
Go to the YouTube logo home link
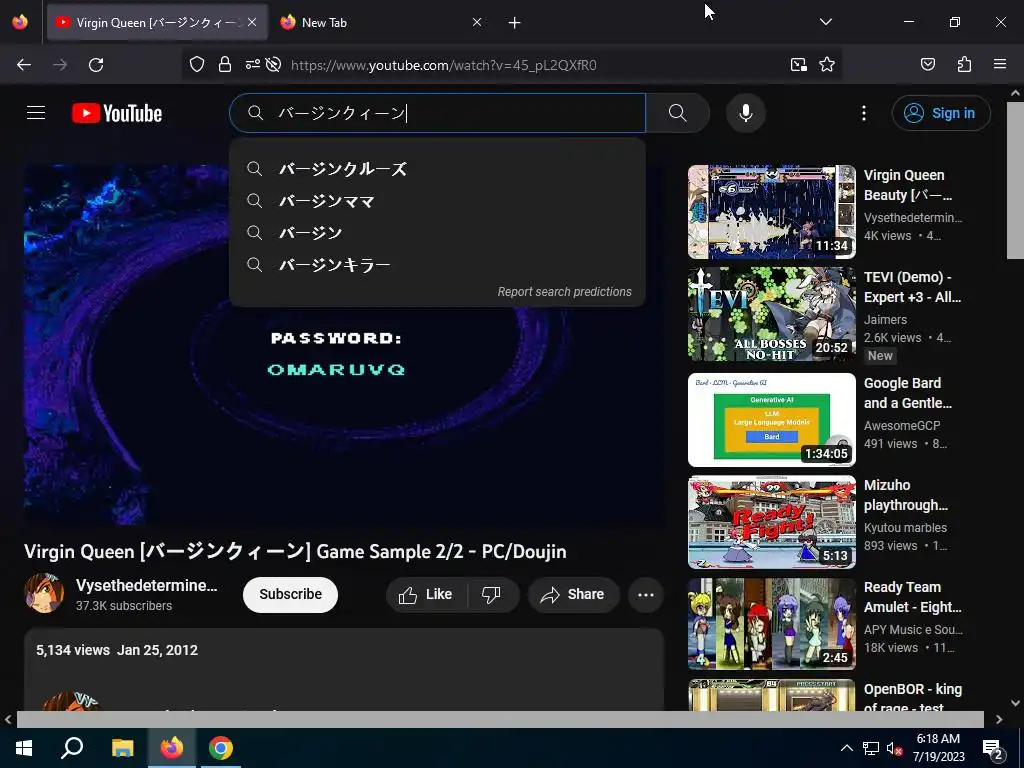pyautogui.click(x=117, y=113)
